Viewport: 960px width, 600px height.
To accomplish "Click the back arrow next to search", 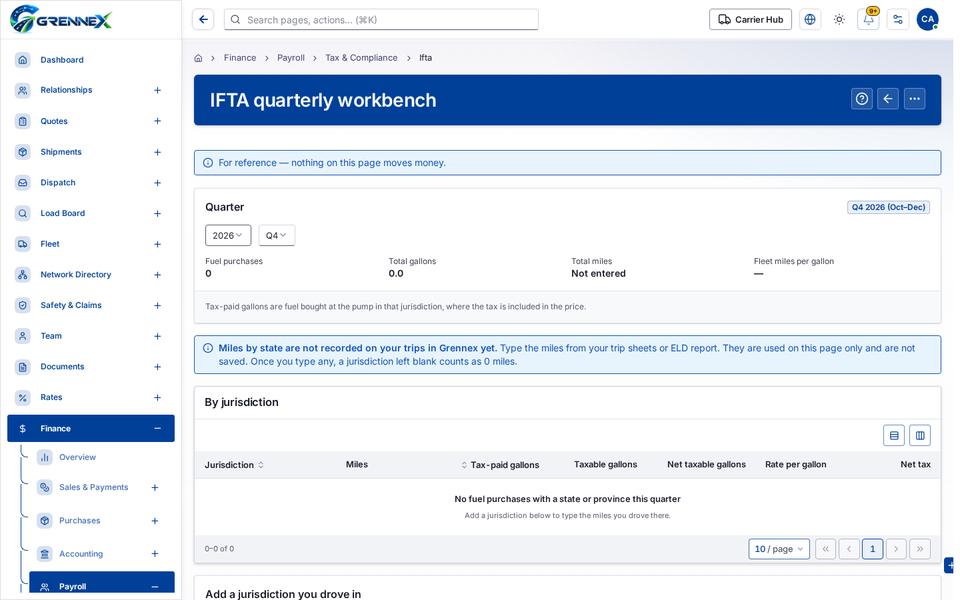I will 203,20.
